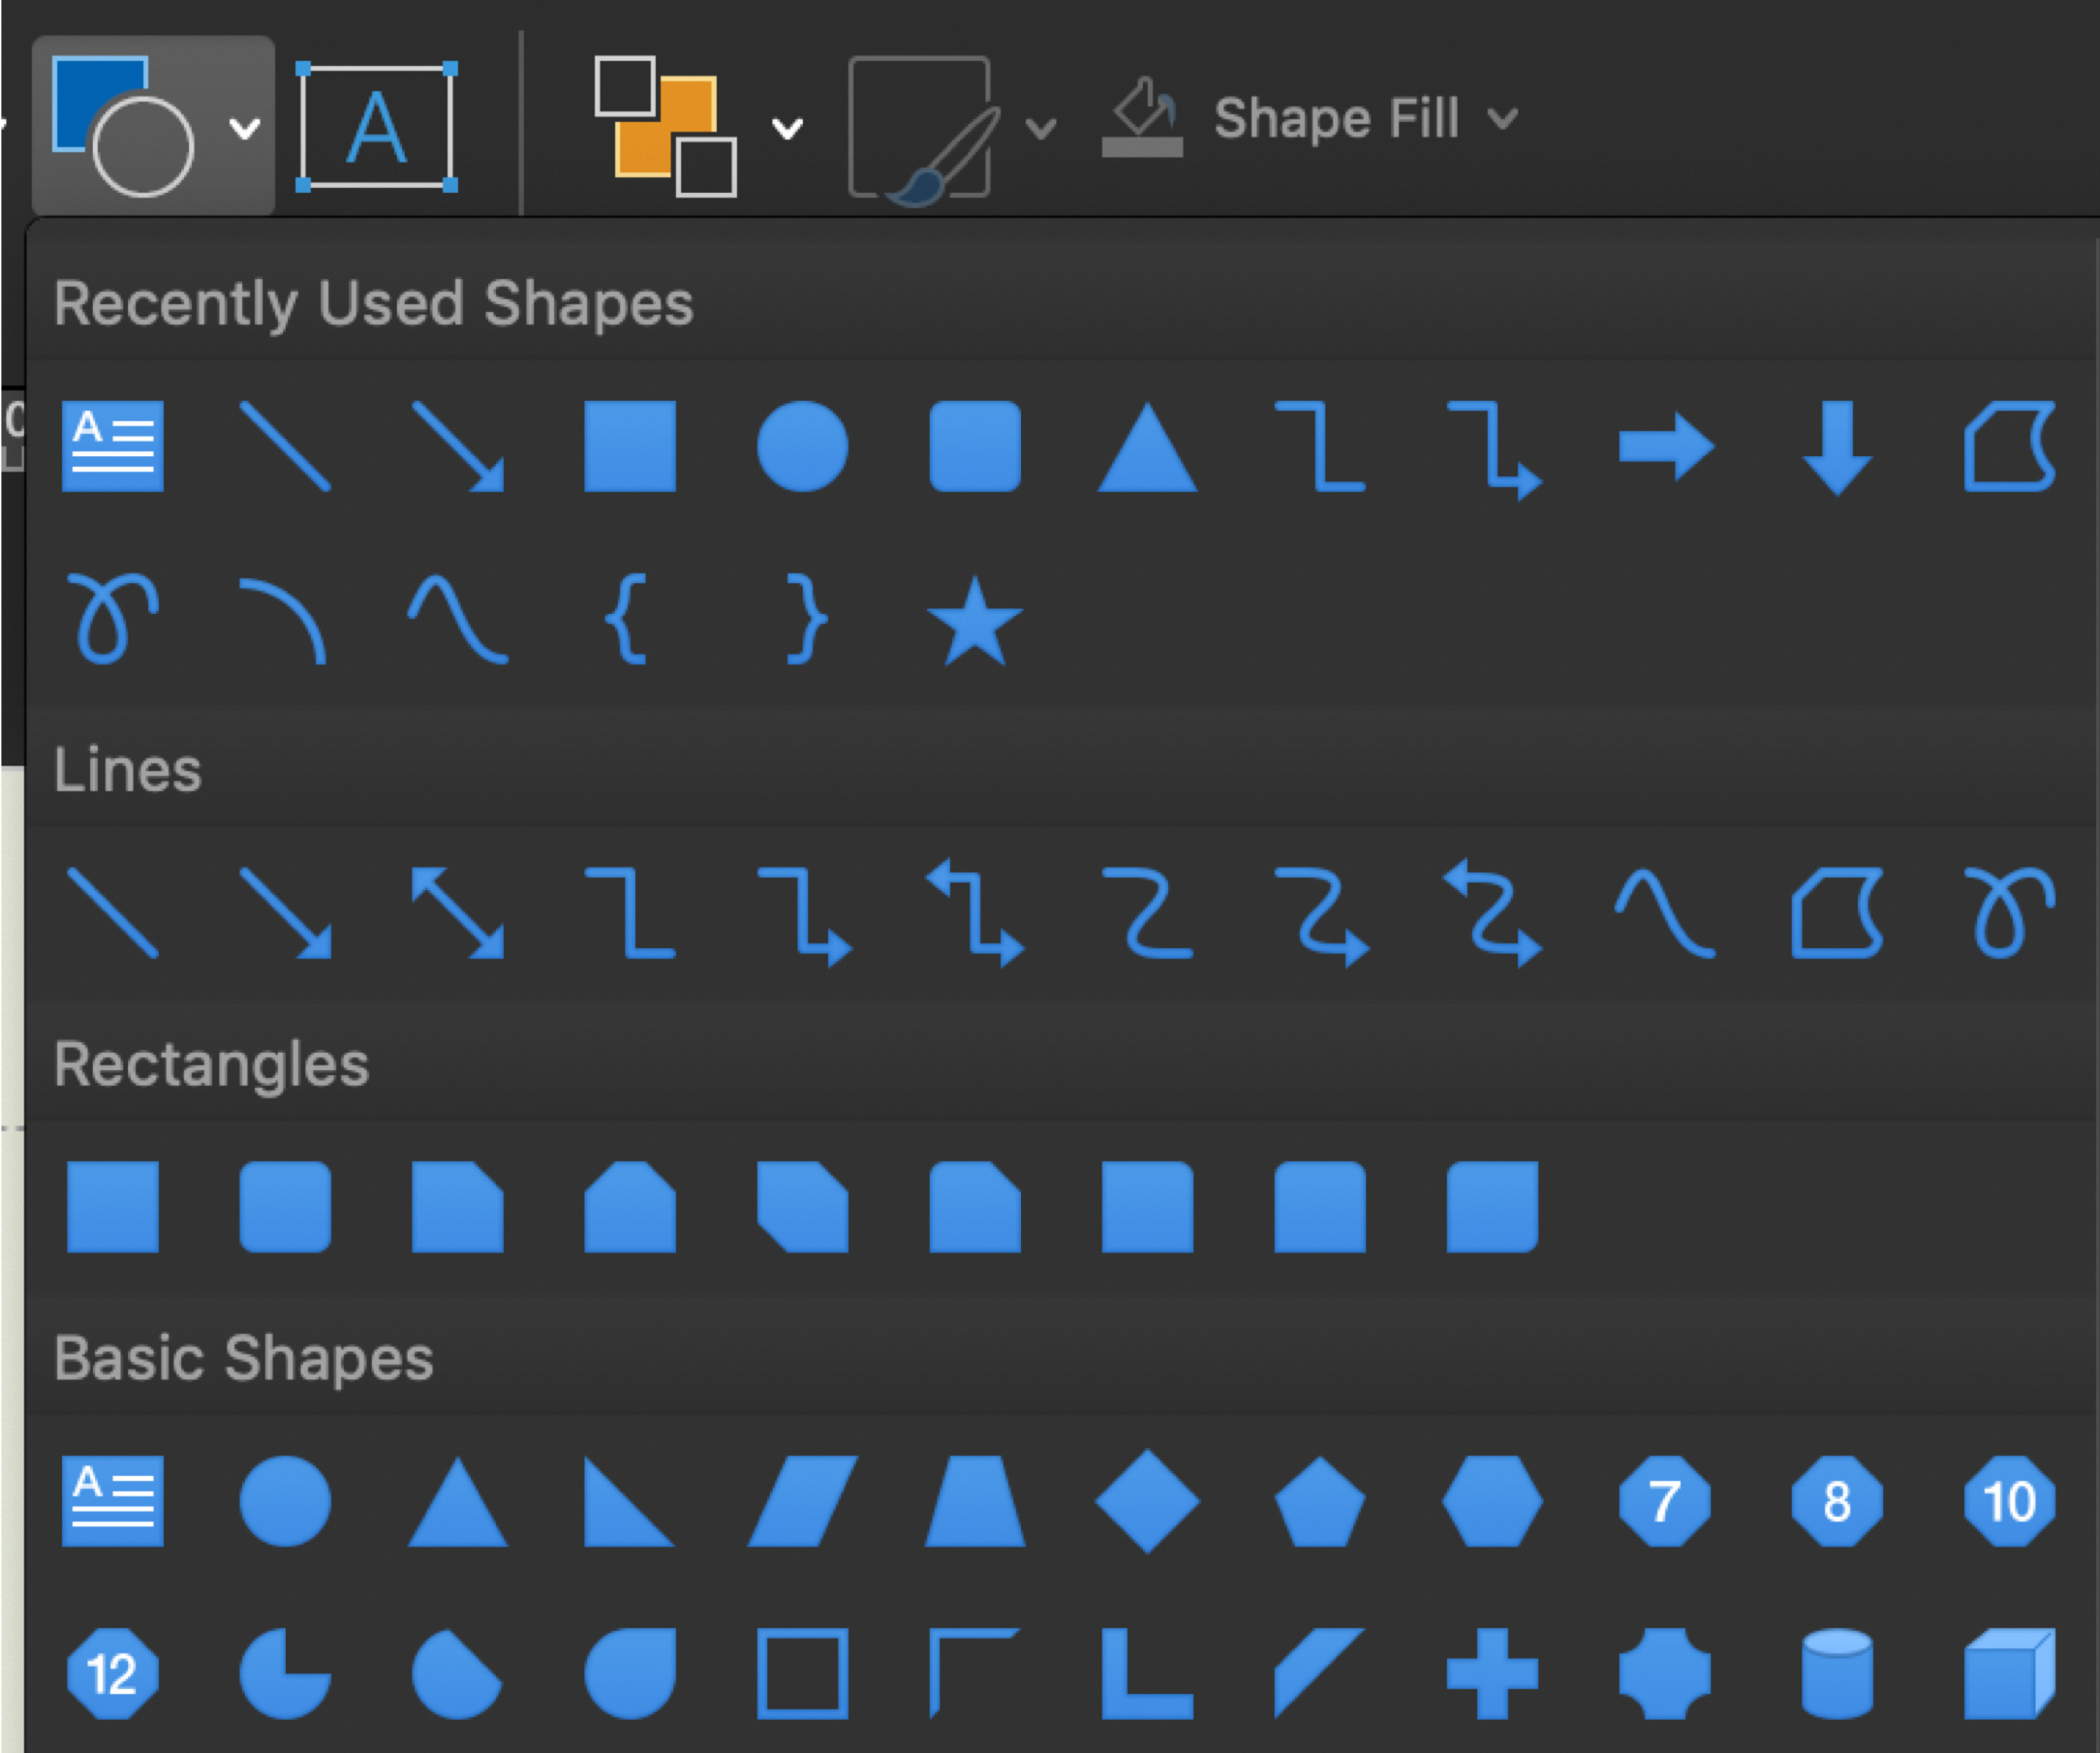Pick Curve tool under Lines section
Viewport: 2100px width, 1753px height.
1666,913
